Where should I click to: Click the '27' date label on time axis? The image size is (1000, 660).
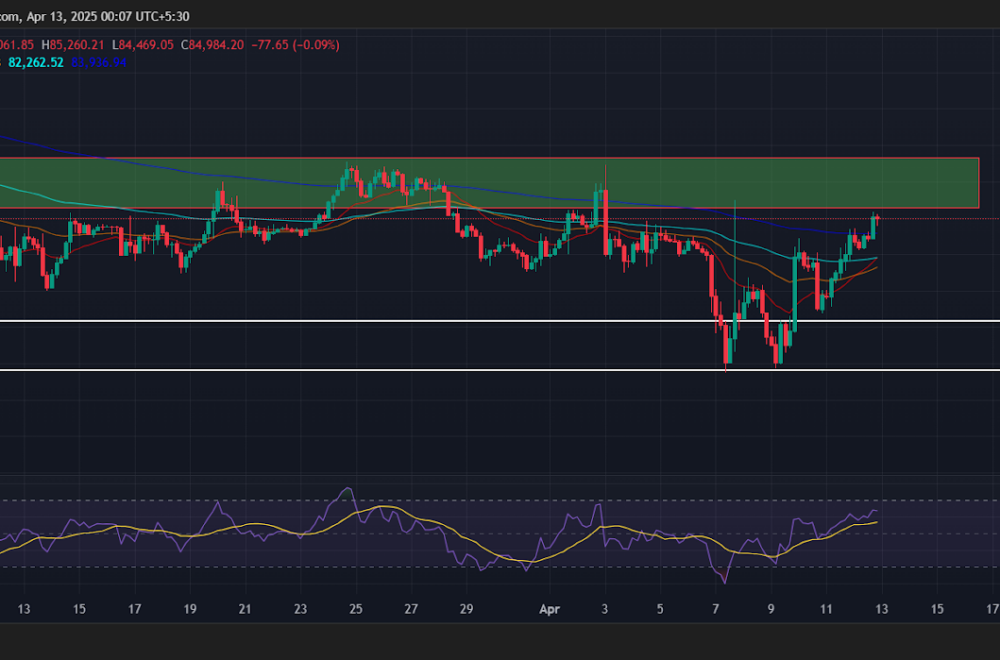411,610
